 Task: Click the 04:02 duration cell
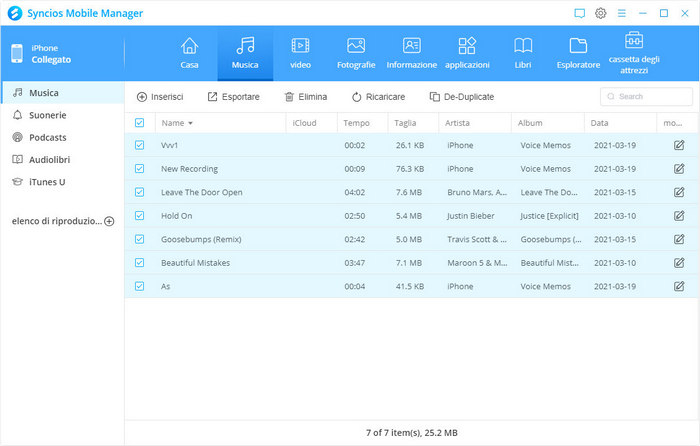click(x=354, y=192)
